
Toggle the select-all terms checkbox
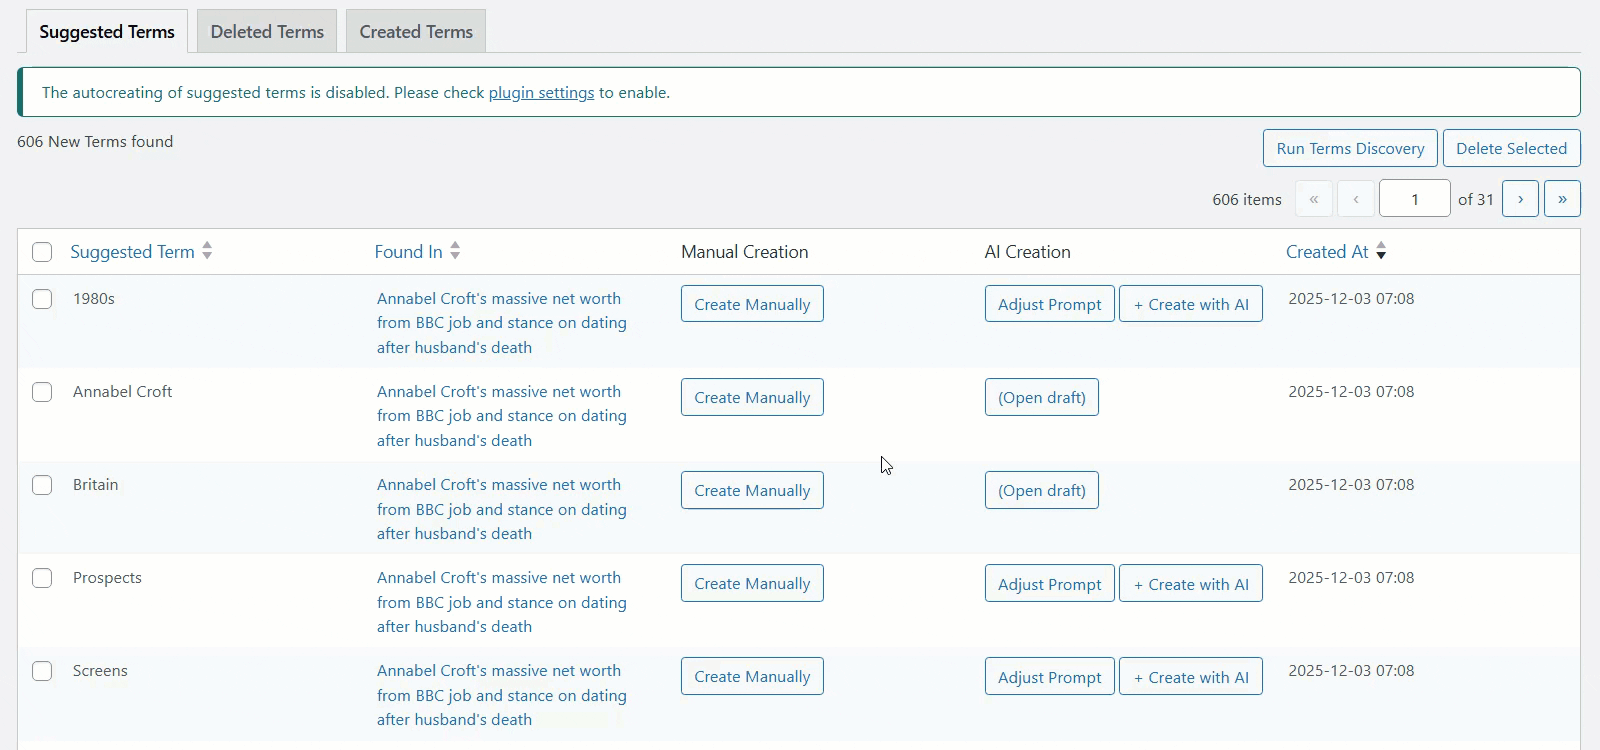(42, 252)
